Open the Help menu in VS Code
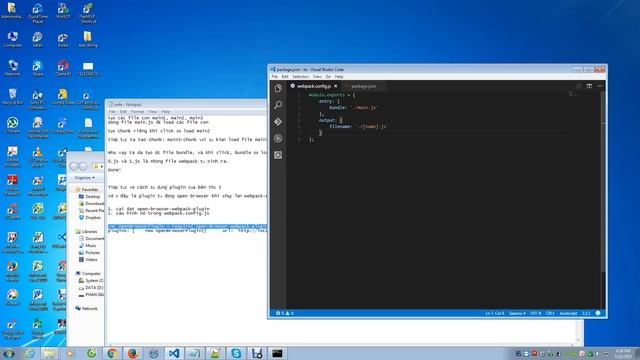Image resolution: width=640 pixels, height=360 pixels. pos(339,77)
